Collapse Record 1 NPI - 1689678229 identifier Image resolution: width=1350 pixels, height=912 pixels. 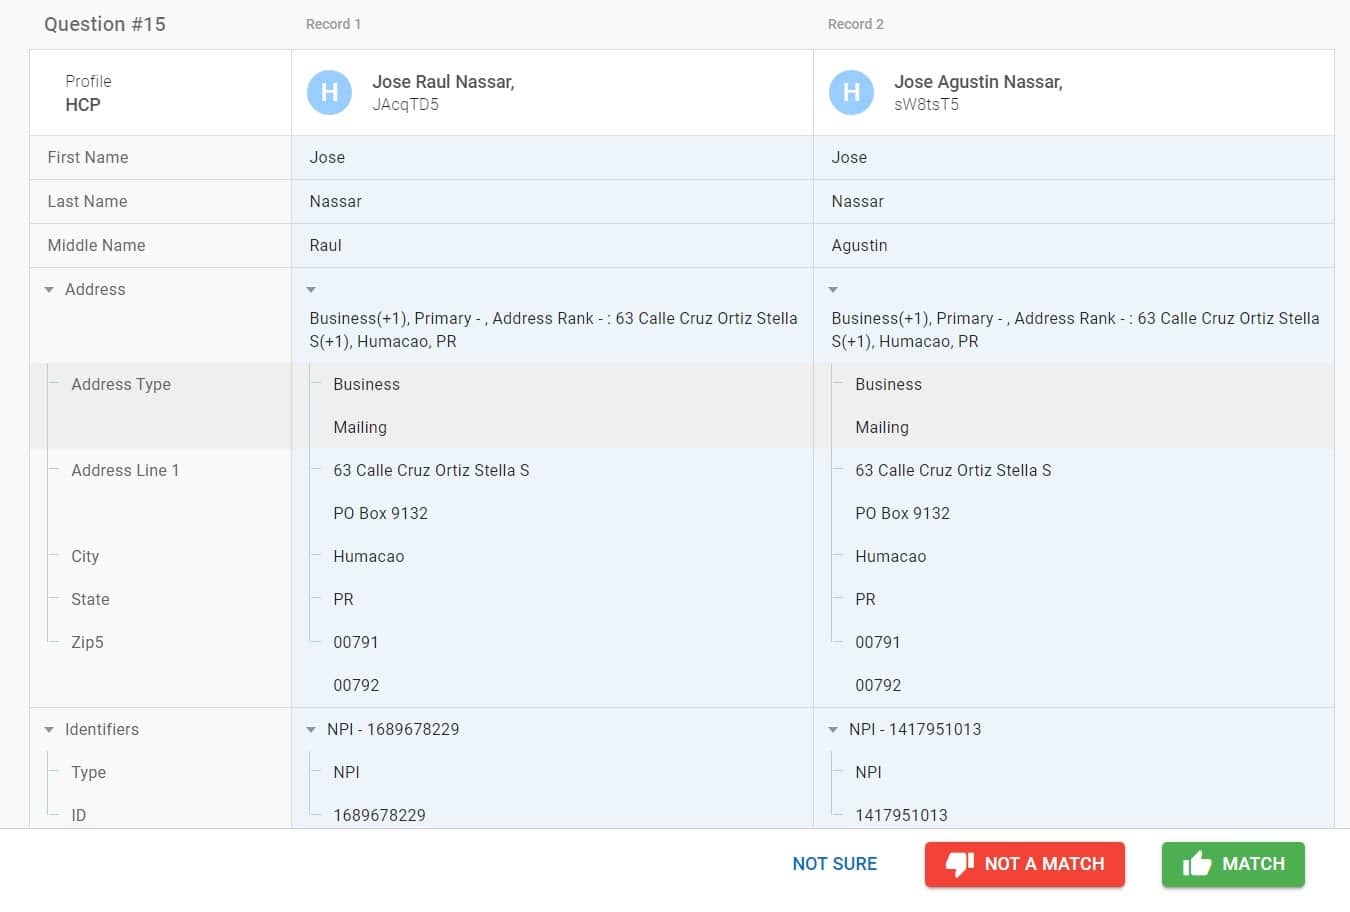(x=311, y=730)
